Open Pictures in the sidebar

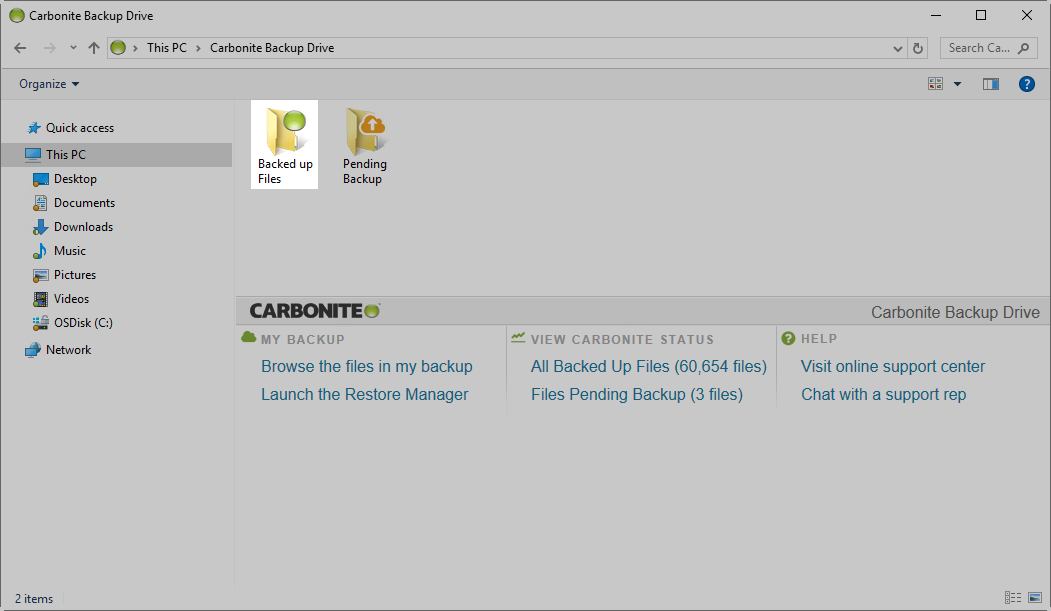coord(75,275)
